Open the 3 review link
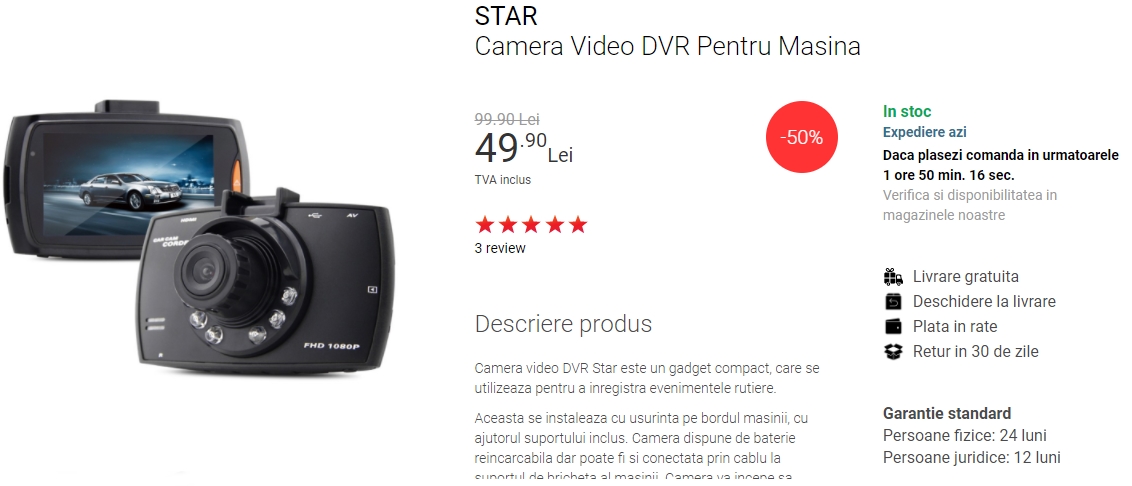1132x486 pixels. (x=500, y=248)
